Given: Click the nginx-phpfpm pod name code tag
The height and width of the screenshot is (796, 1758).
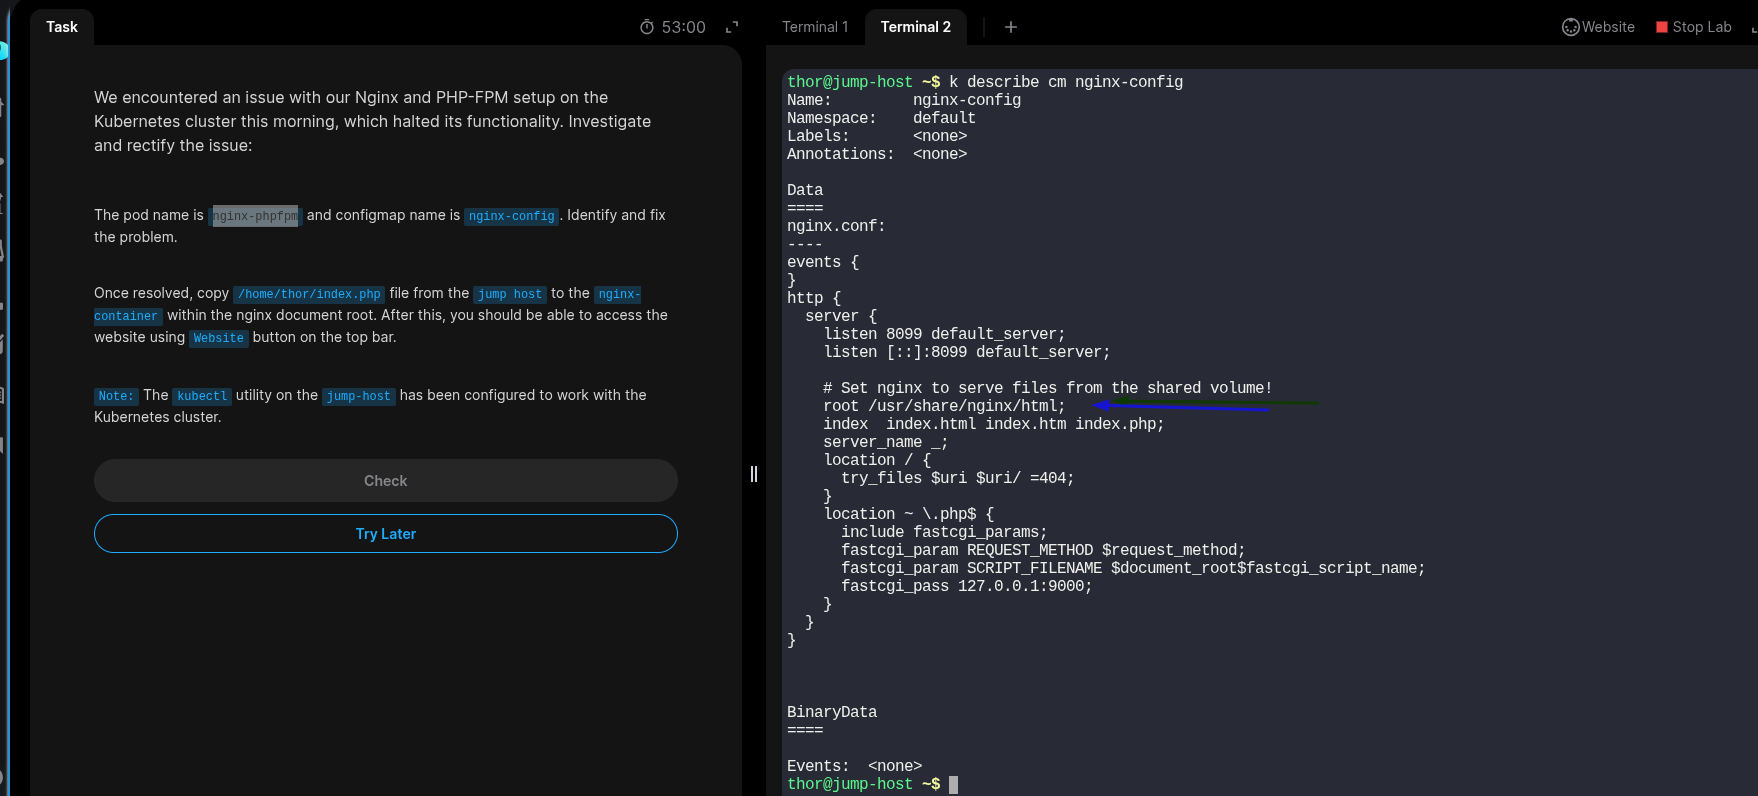Looking at the screenshot, I should coord(255,216).
